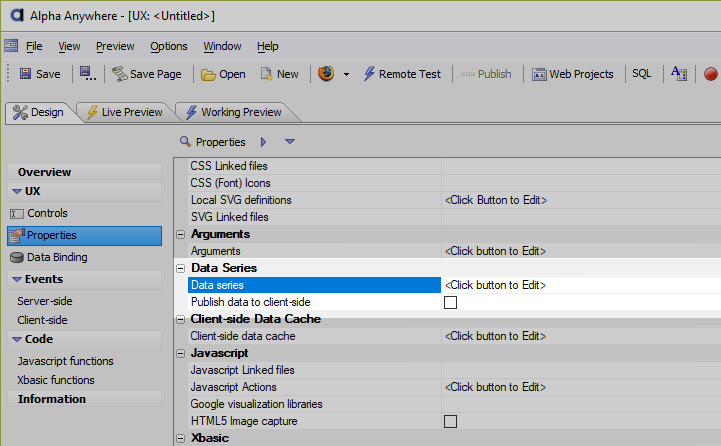Viewport: 721px width, 446px height.
Task: Click the Remote Test lightning icon
Action: (369, 74)
